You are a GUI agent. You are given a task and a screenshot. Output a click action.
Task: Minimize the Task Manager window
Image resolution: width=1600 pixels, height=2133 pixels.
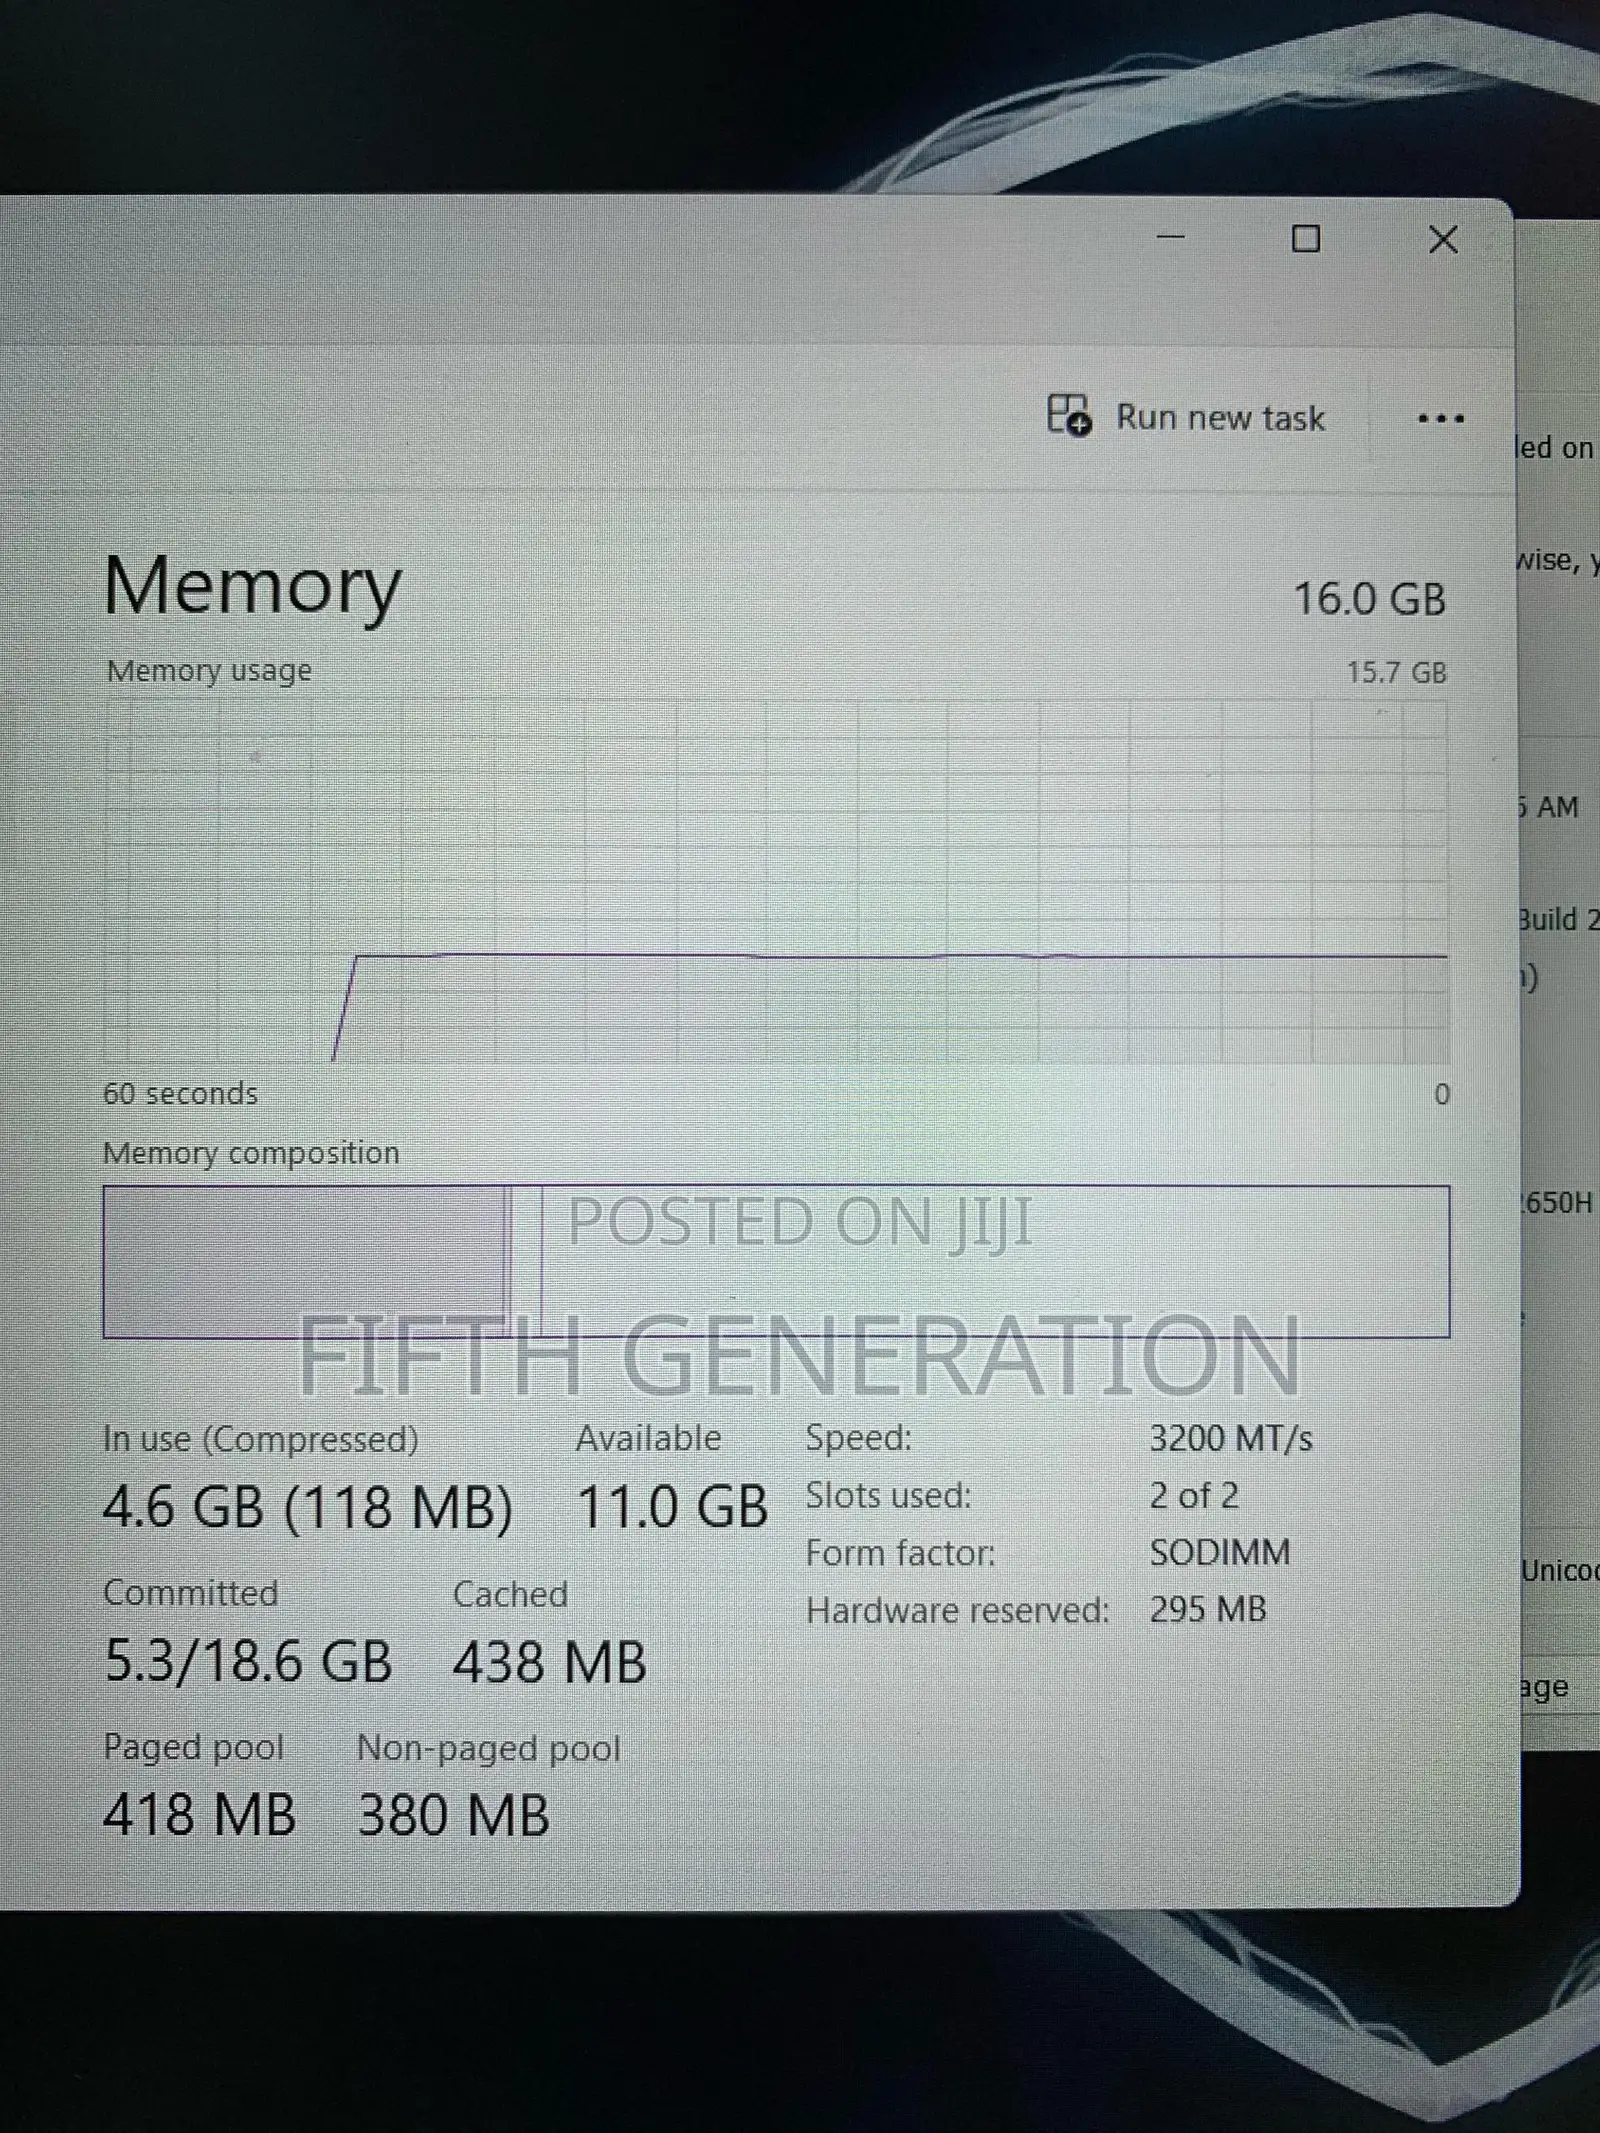pyautogui.click(x=1170, y=238)
